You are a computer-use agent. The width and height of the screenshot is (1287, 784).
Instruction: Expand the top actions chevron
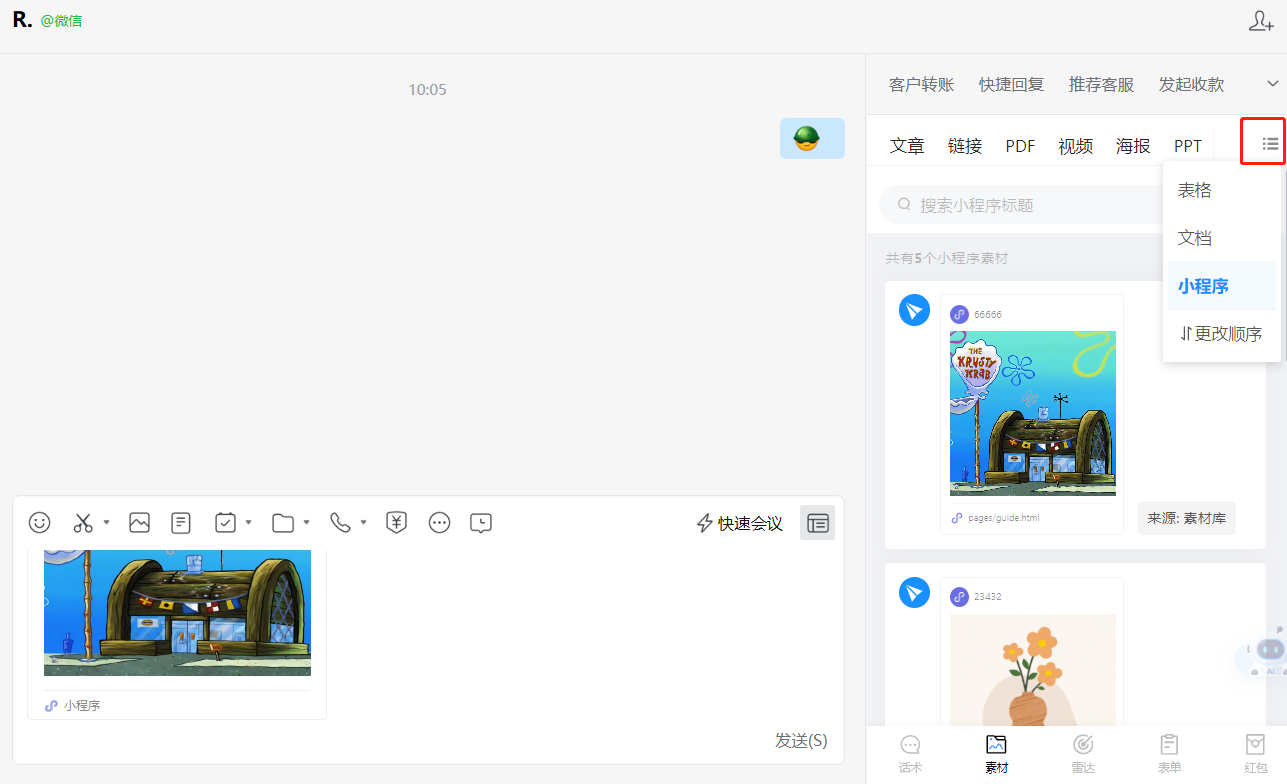[1273, 84]
